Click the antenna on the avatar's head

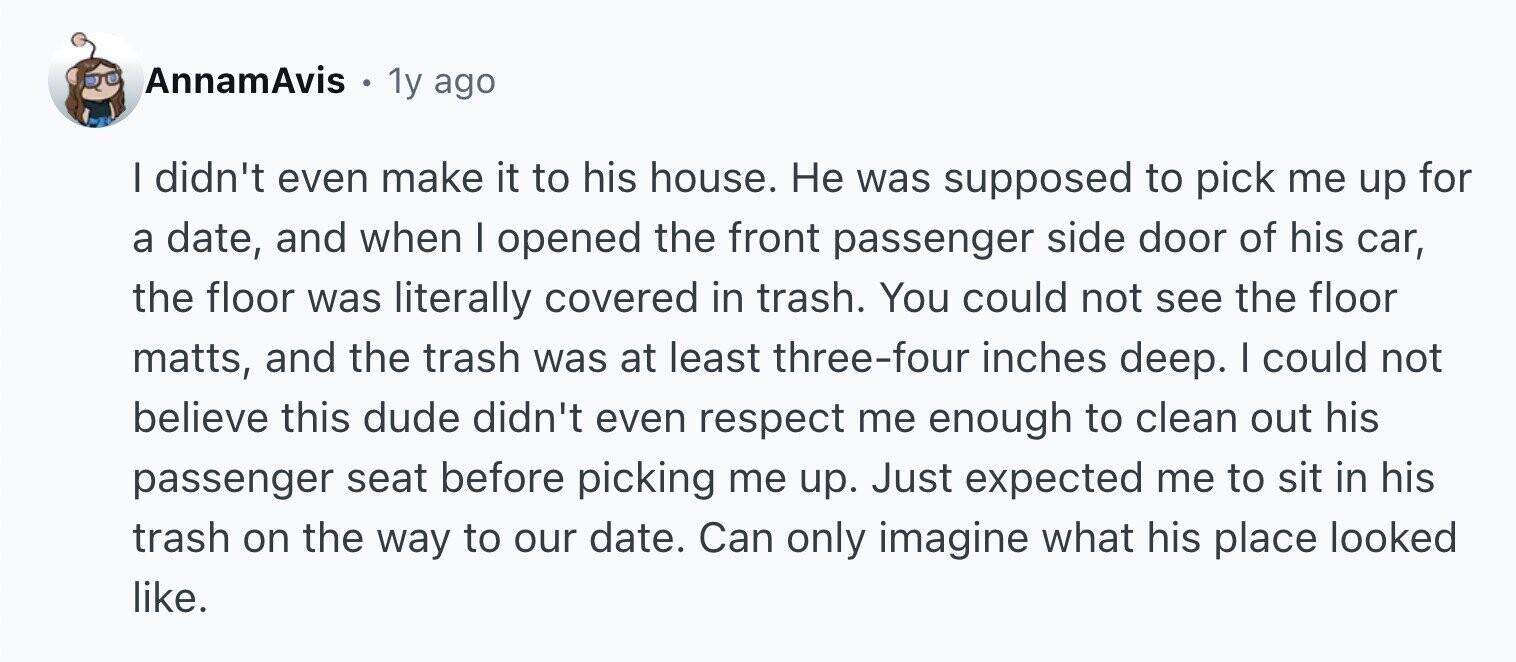[x=81, y=43]
